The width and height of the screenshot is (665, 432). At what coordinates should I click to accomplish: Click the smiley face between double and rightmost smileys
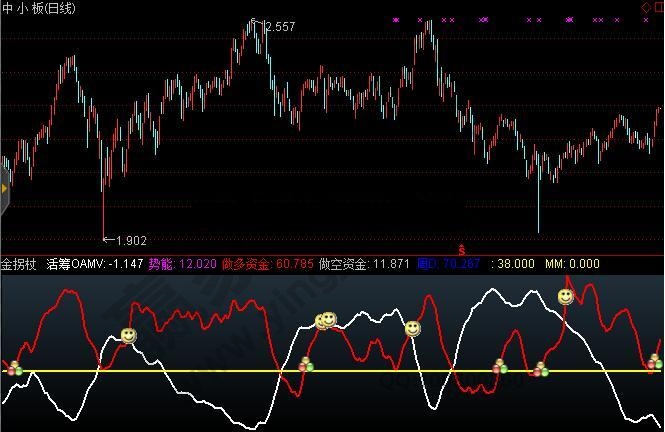pos(412,328)
